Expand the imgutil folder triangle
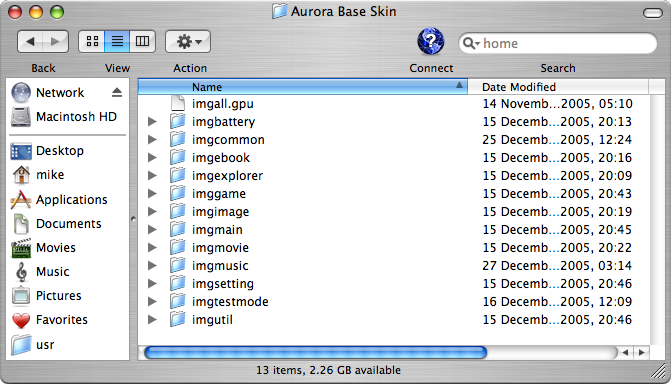 click(152, 319)
